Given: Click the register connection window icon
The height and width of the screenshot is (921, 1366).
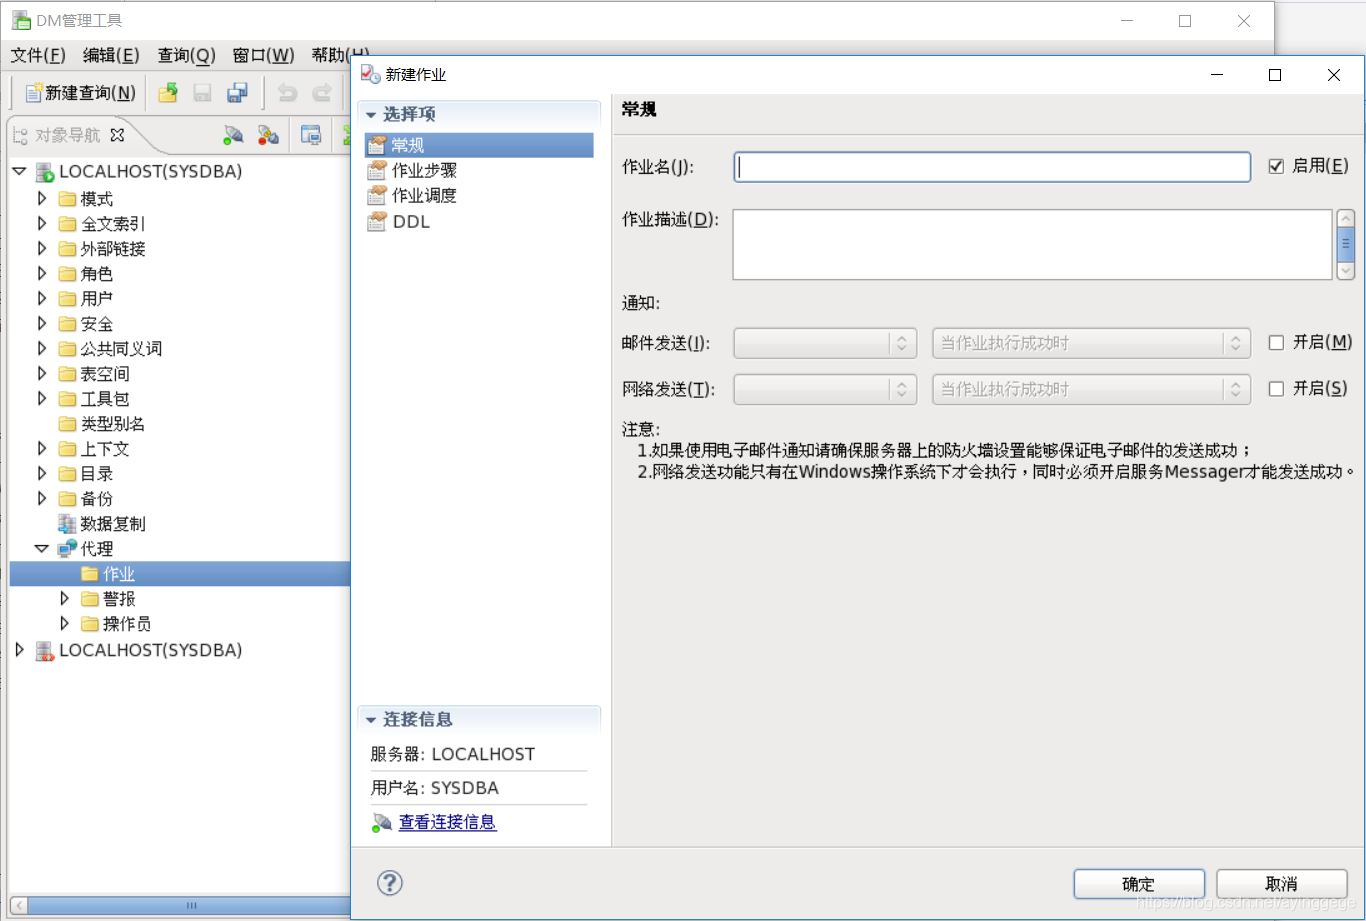Looking at the screenshot, I should [x=311, y=134].
